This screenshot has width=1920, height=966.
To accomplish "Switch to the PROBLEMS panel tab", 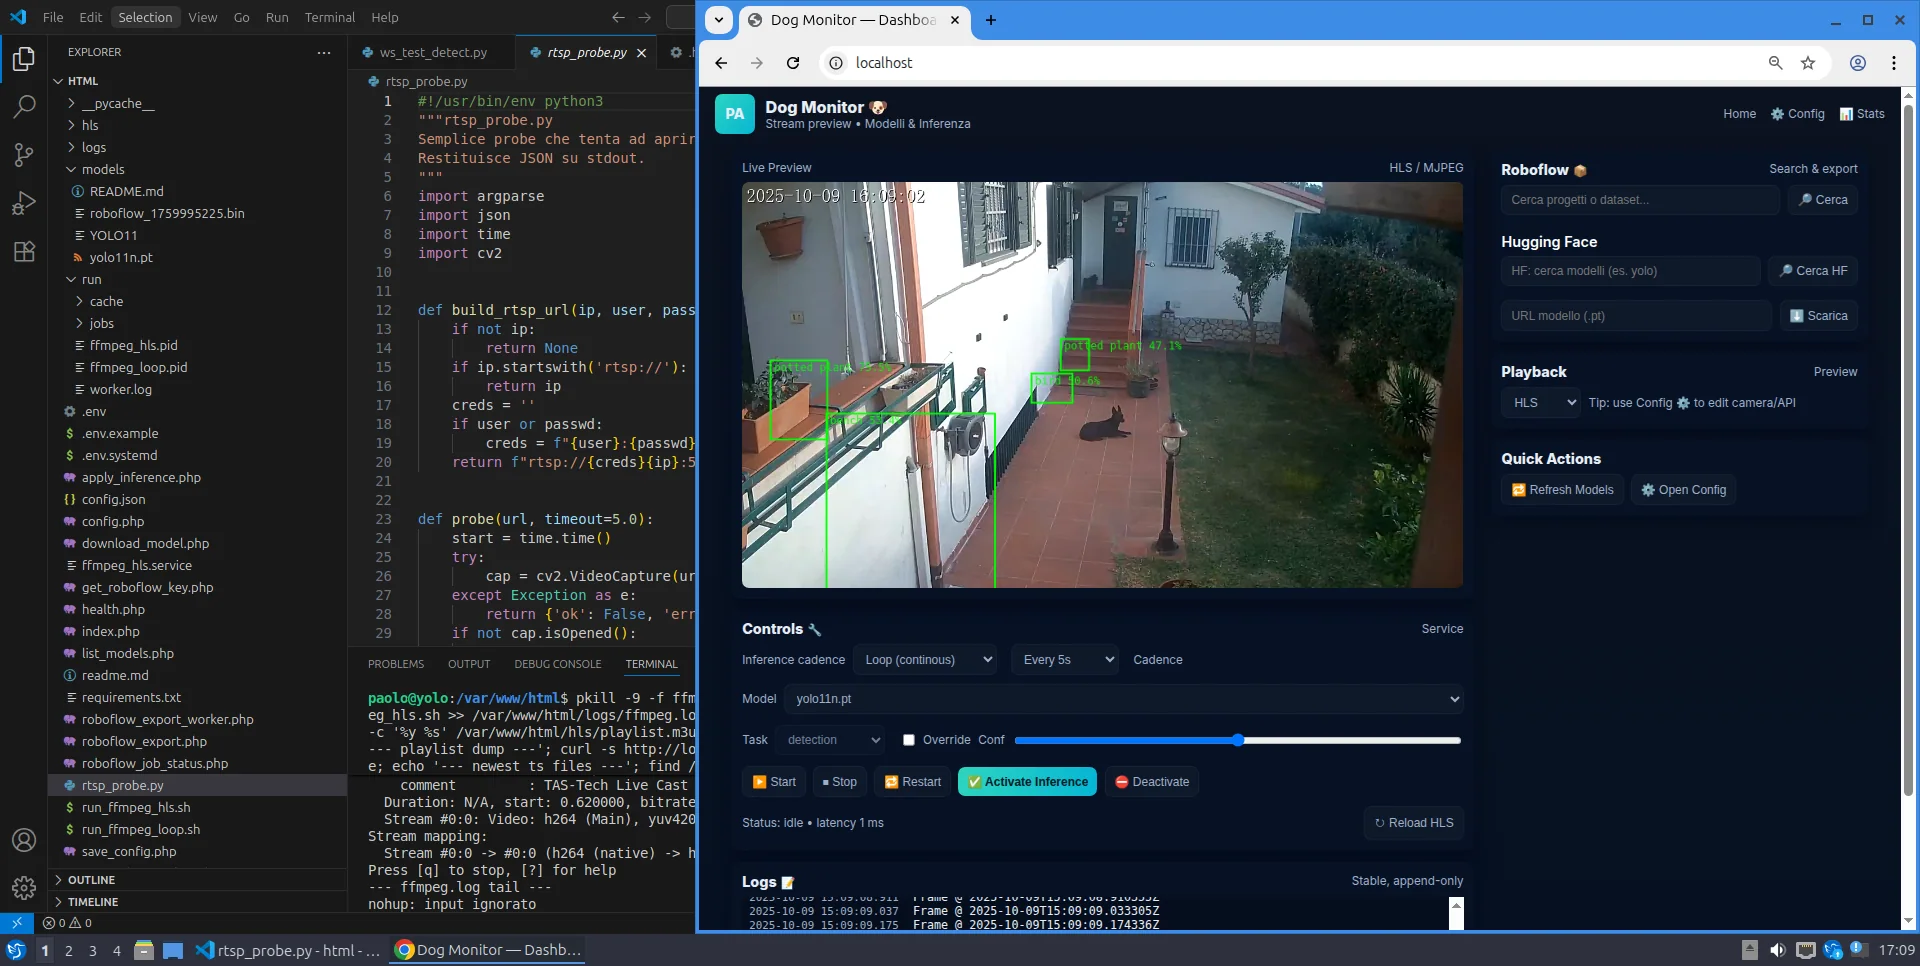I will coord(396,664).
